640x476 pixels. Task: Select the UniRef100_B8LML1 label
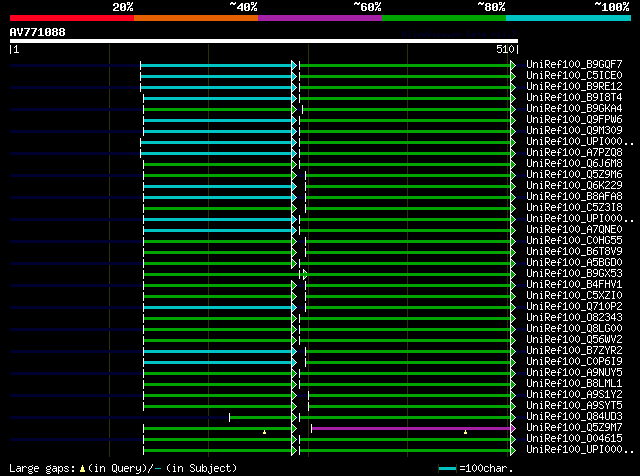click(574, 384)
